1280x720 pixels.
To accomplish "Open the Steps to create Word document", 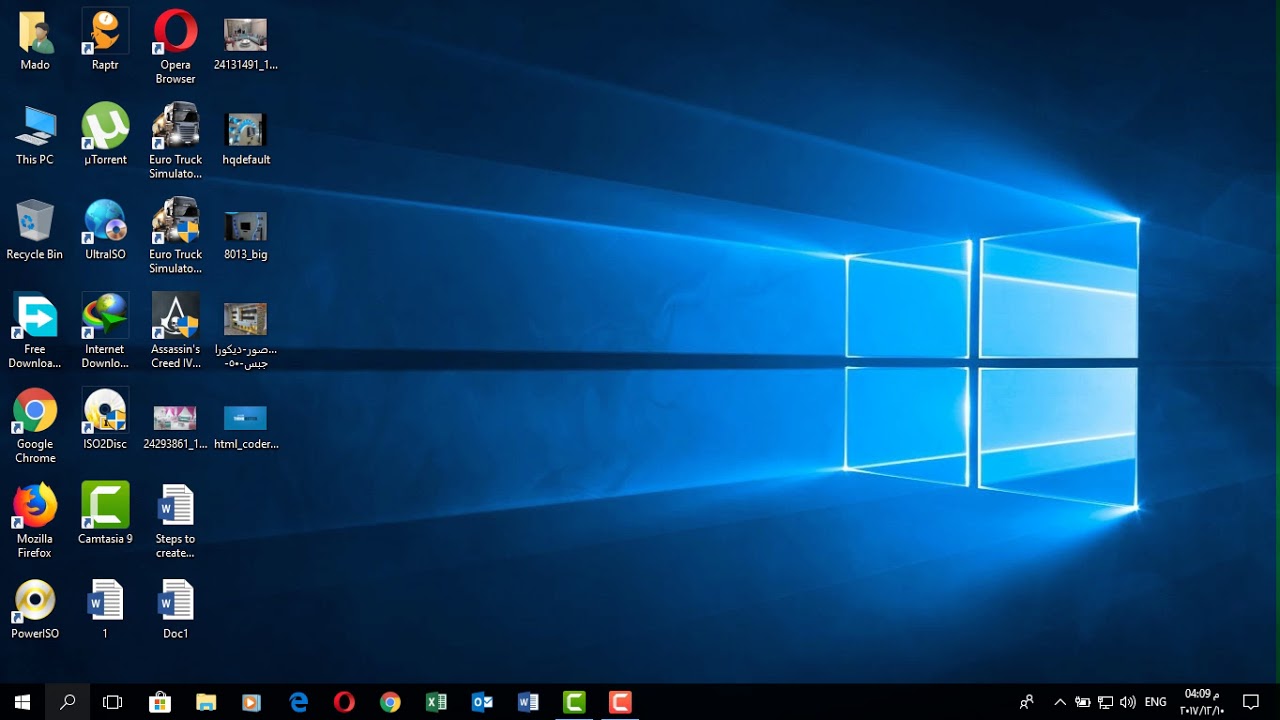I will tap(175, 506).
